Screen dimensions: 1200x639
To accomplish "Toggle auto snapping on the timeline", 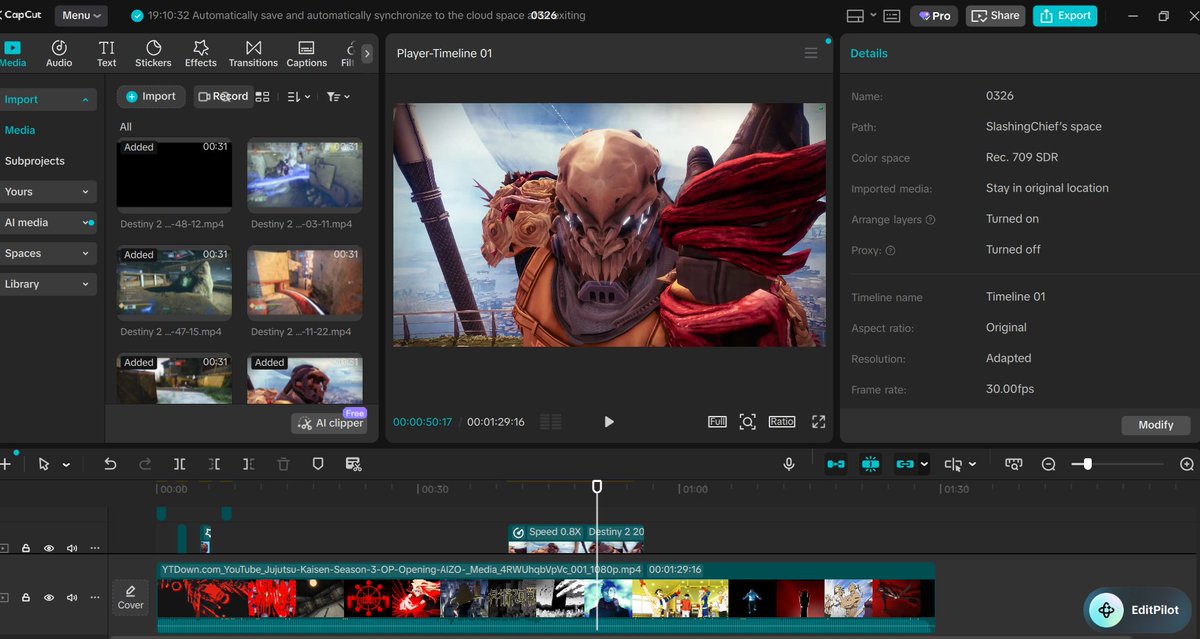I will (x=870, y=464).
